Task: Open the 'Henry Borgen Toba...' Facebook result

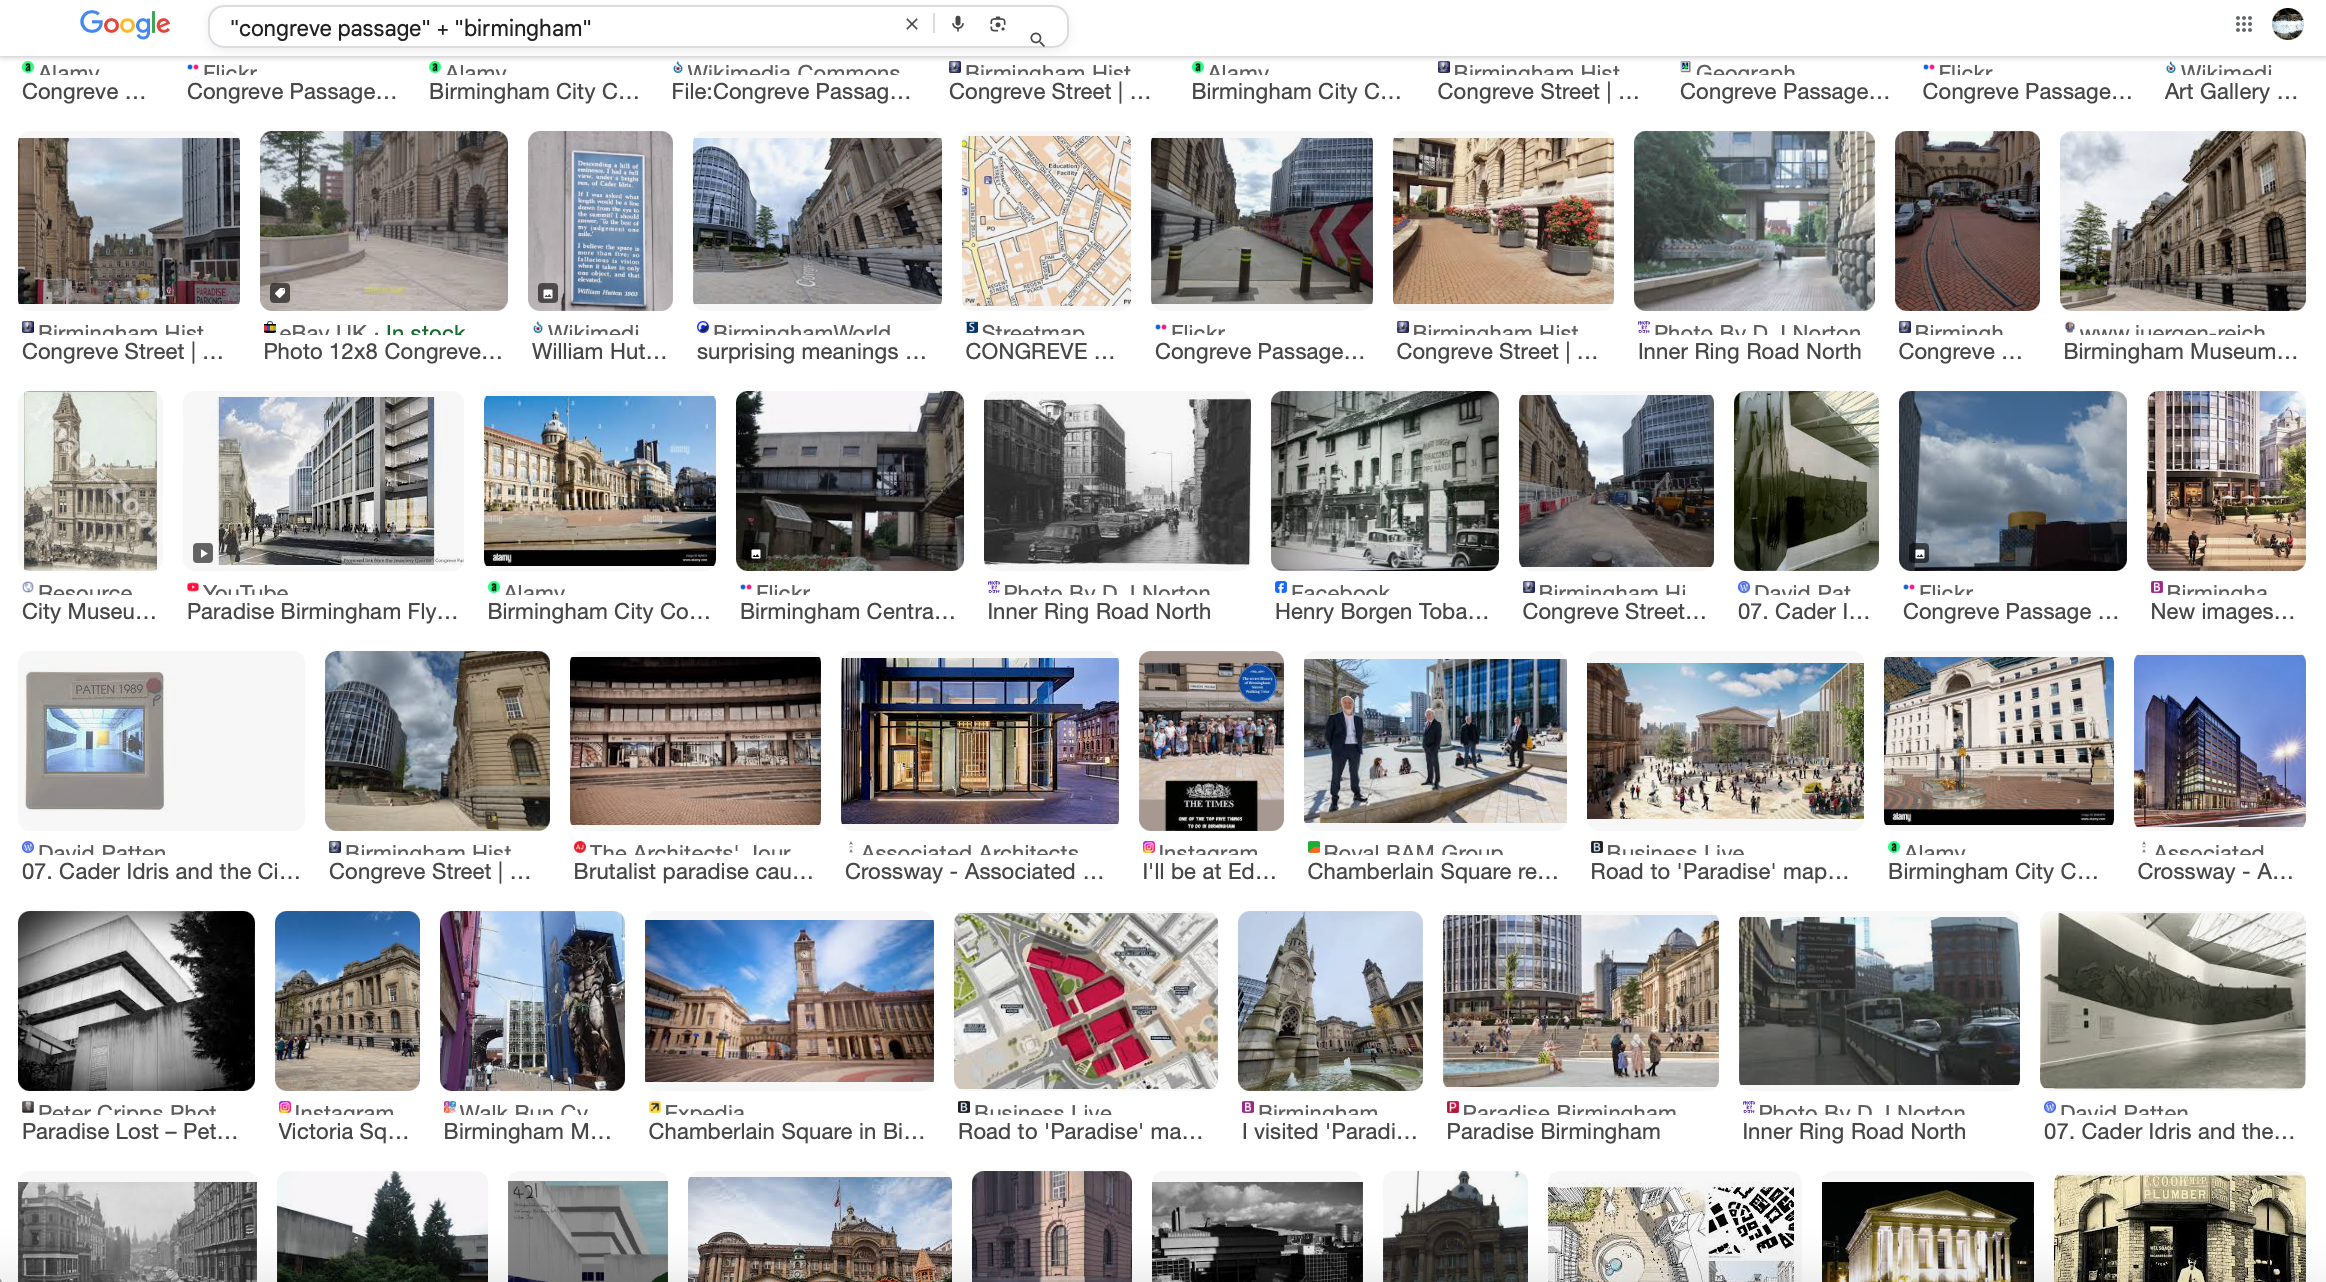Action: click(1381, 611)
